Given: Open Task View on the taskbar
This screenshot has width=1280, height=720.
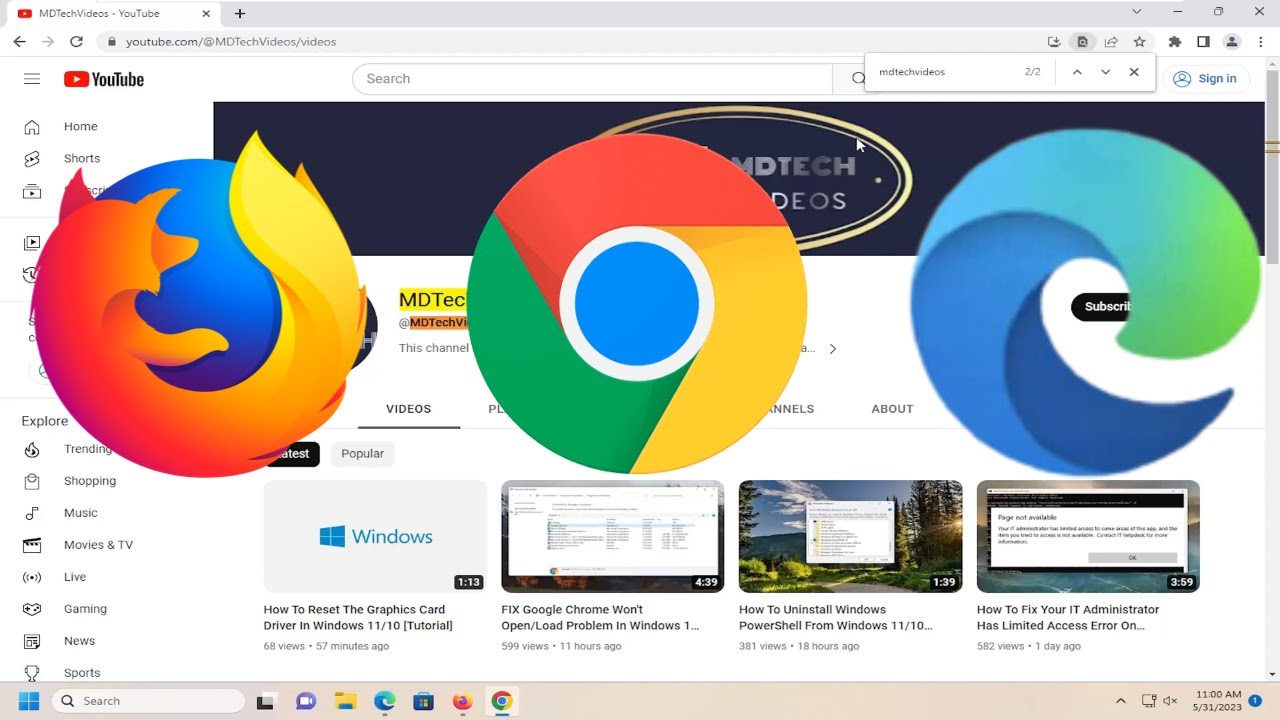Looking at the screenshot, I should (265, 701).
